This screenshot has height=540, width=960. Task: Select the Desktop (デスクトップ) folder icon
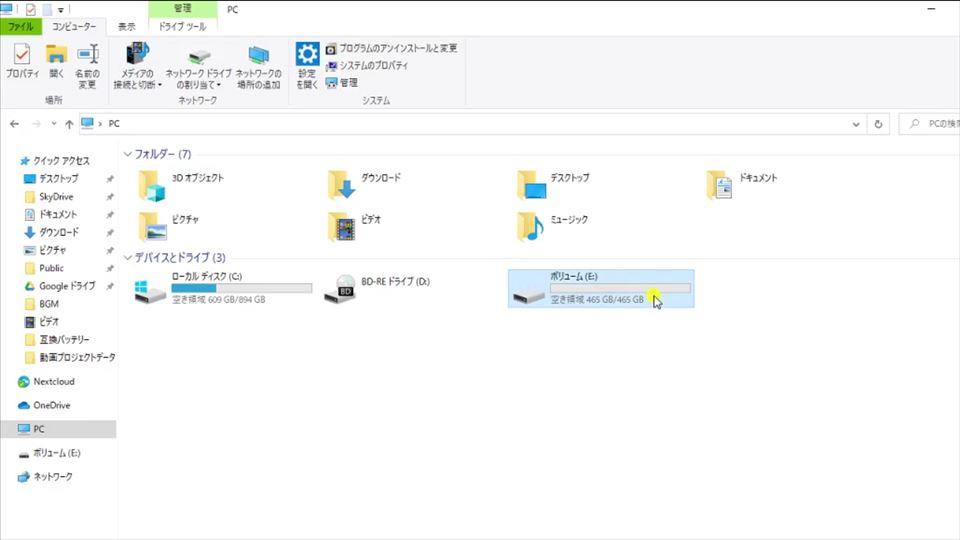pyautogui.click(x=531, y=186)
